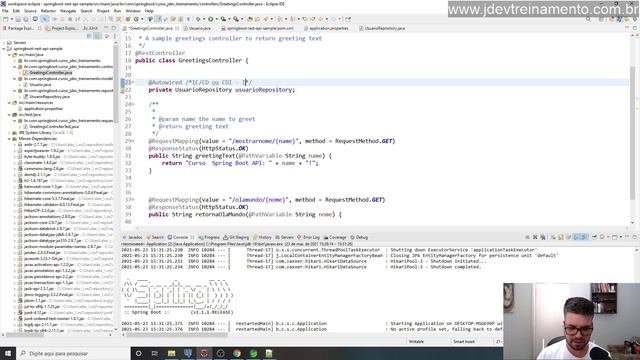Select the JUnit view tab

pos(91,28)
